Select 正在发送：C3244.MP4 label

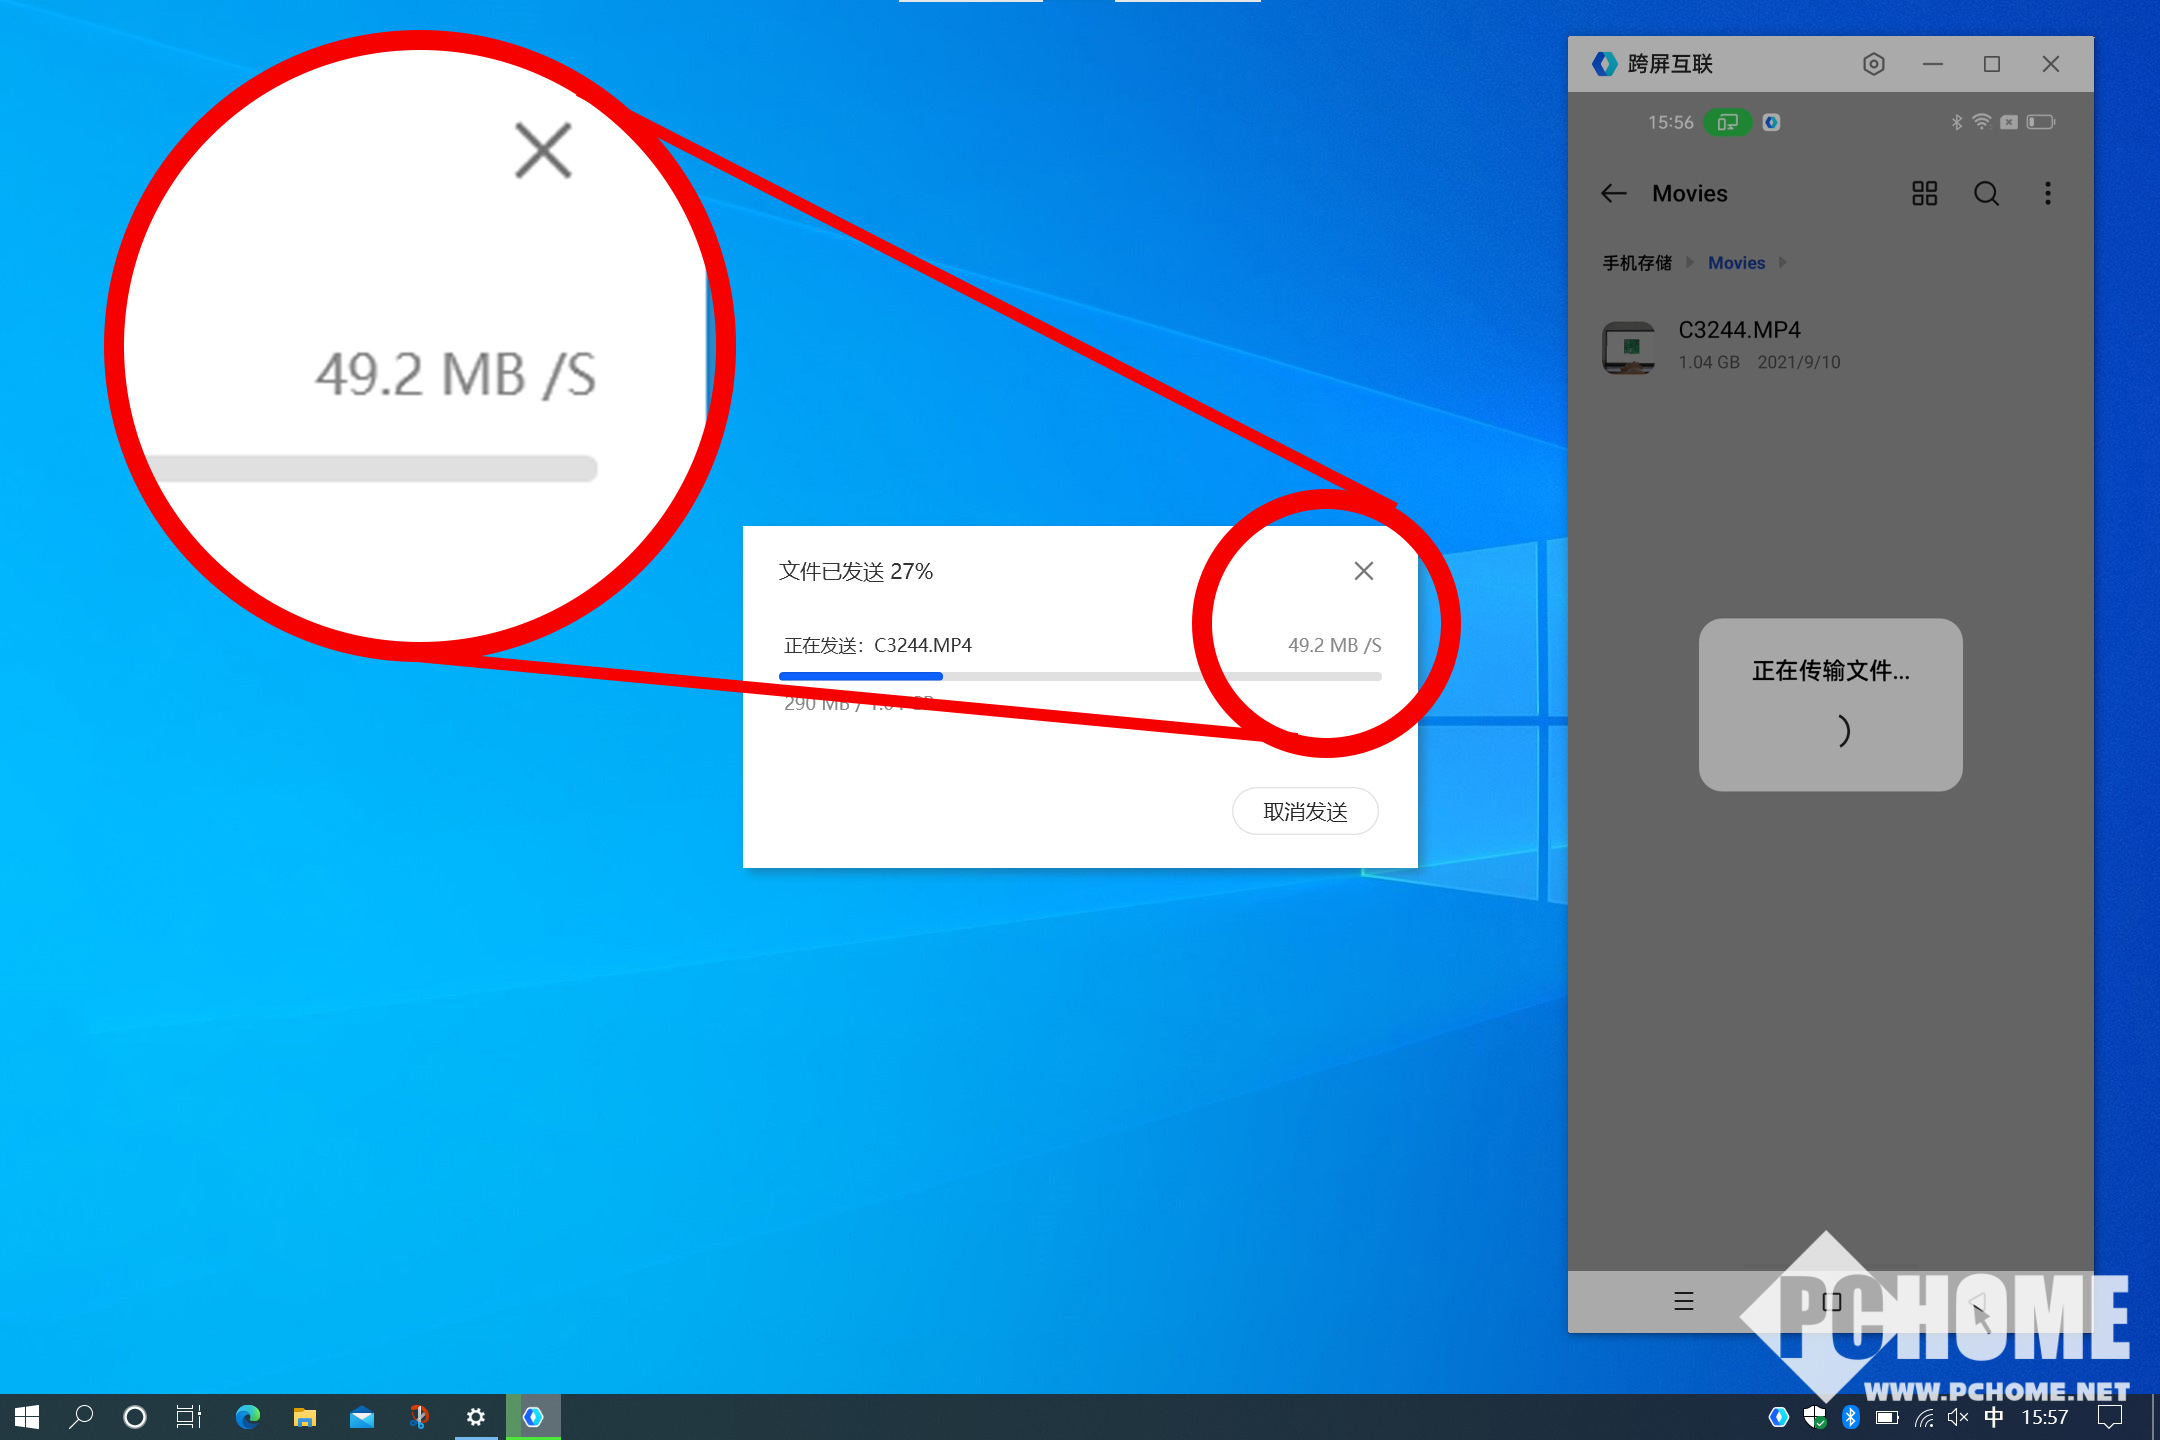pos(878,645)
